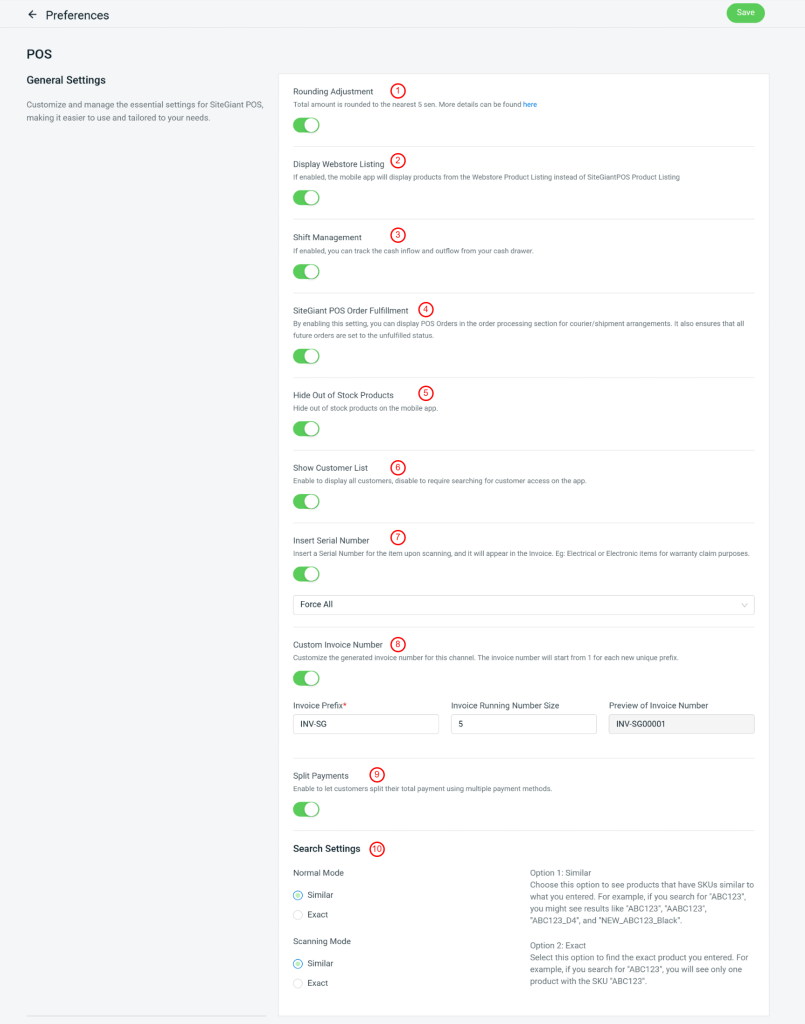Disable SiteGiant POS Order Fulfillment toggle
Viewport: 805px width, 1024px height.
pos(306,356)
